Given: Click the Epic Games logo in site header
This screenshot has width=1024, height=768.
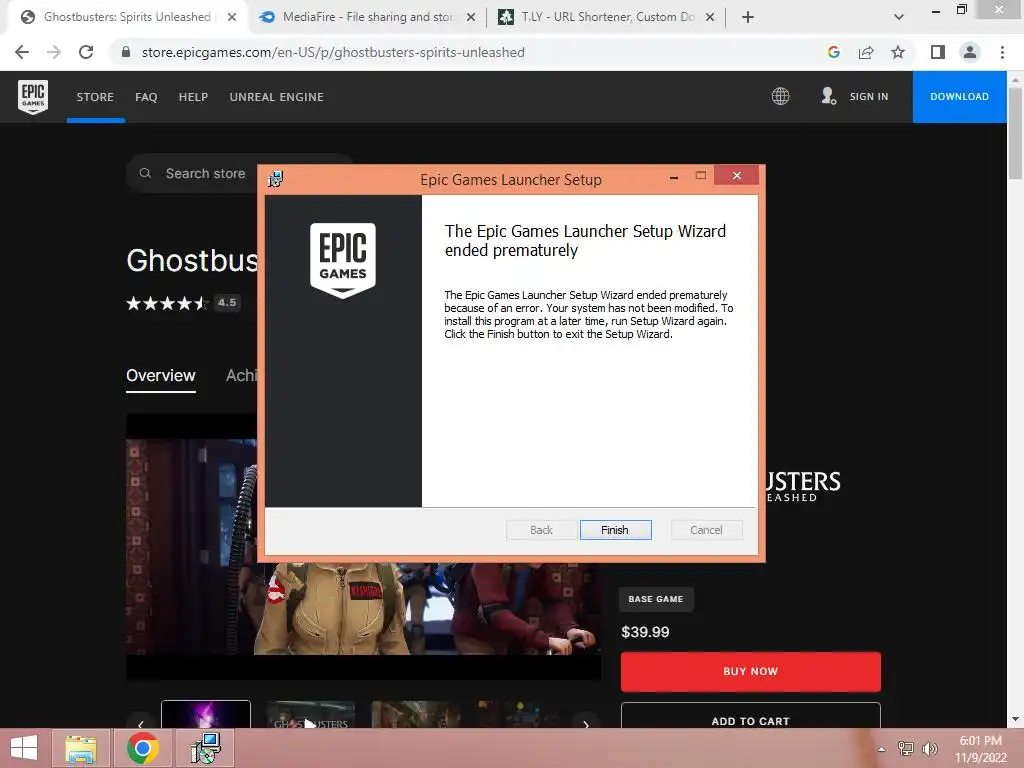Looking at the screenshot, I should pyautogui.click(x=33, y=97).
